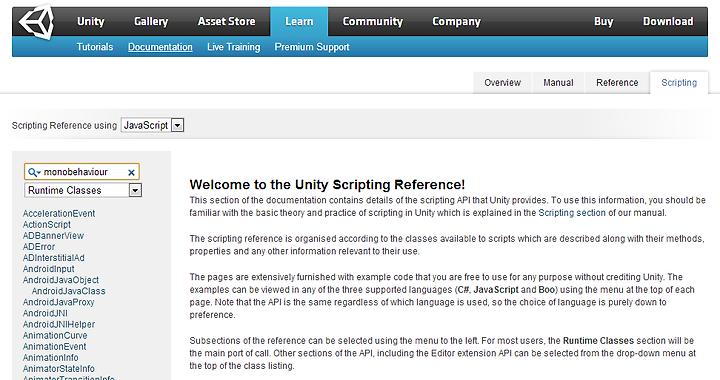Open the Community menu item
This screenshot has width=720, height=380.
(372, 22)
